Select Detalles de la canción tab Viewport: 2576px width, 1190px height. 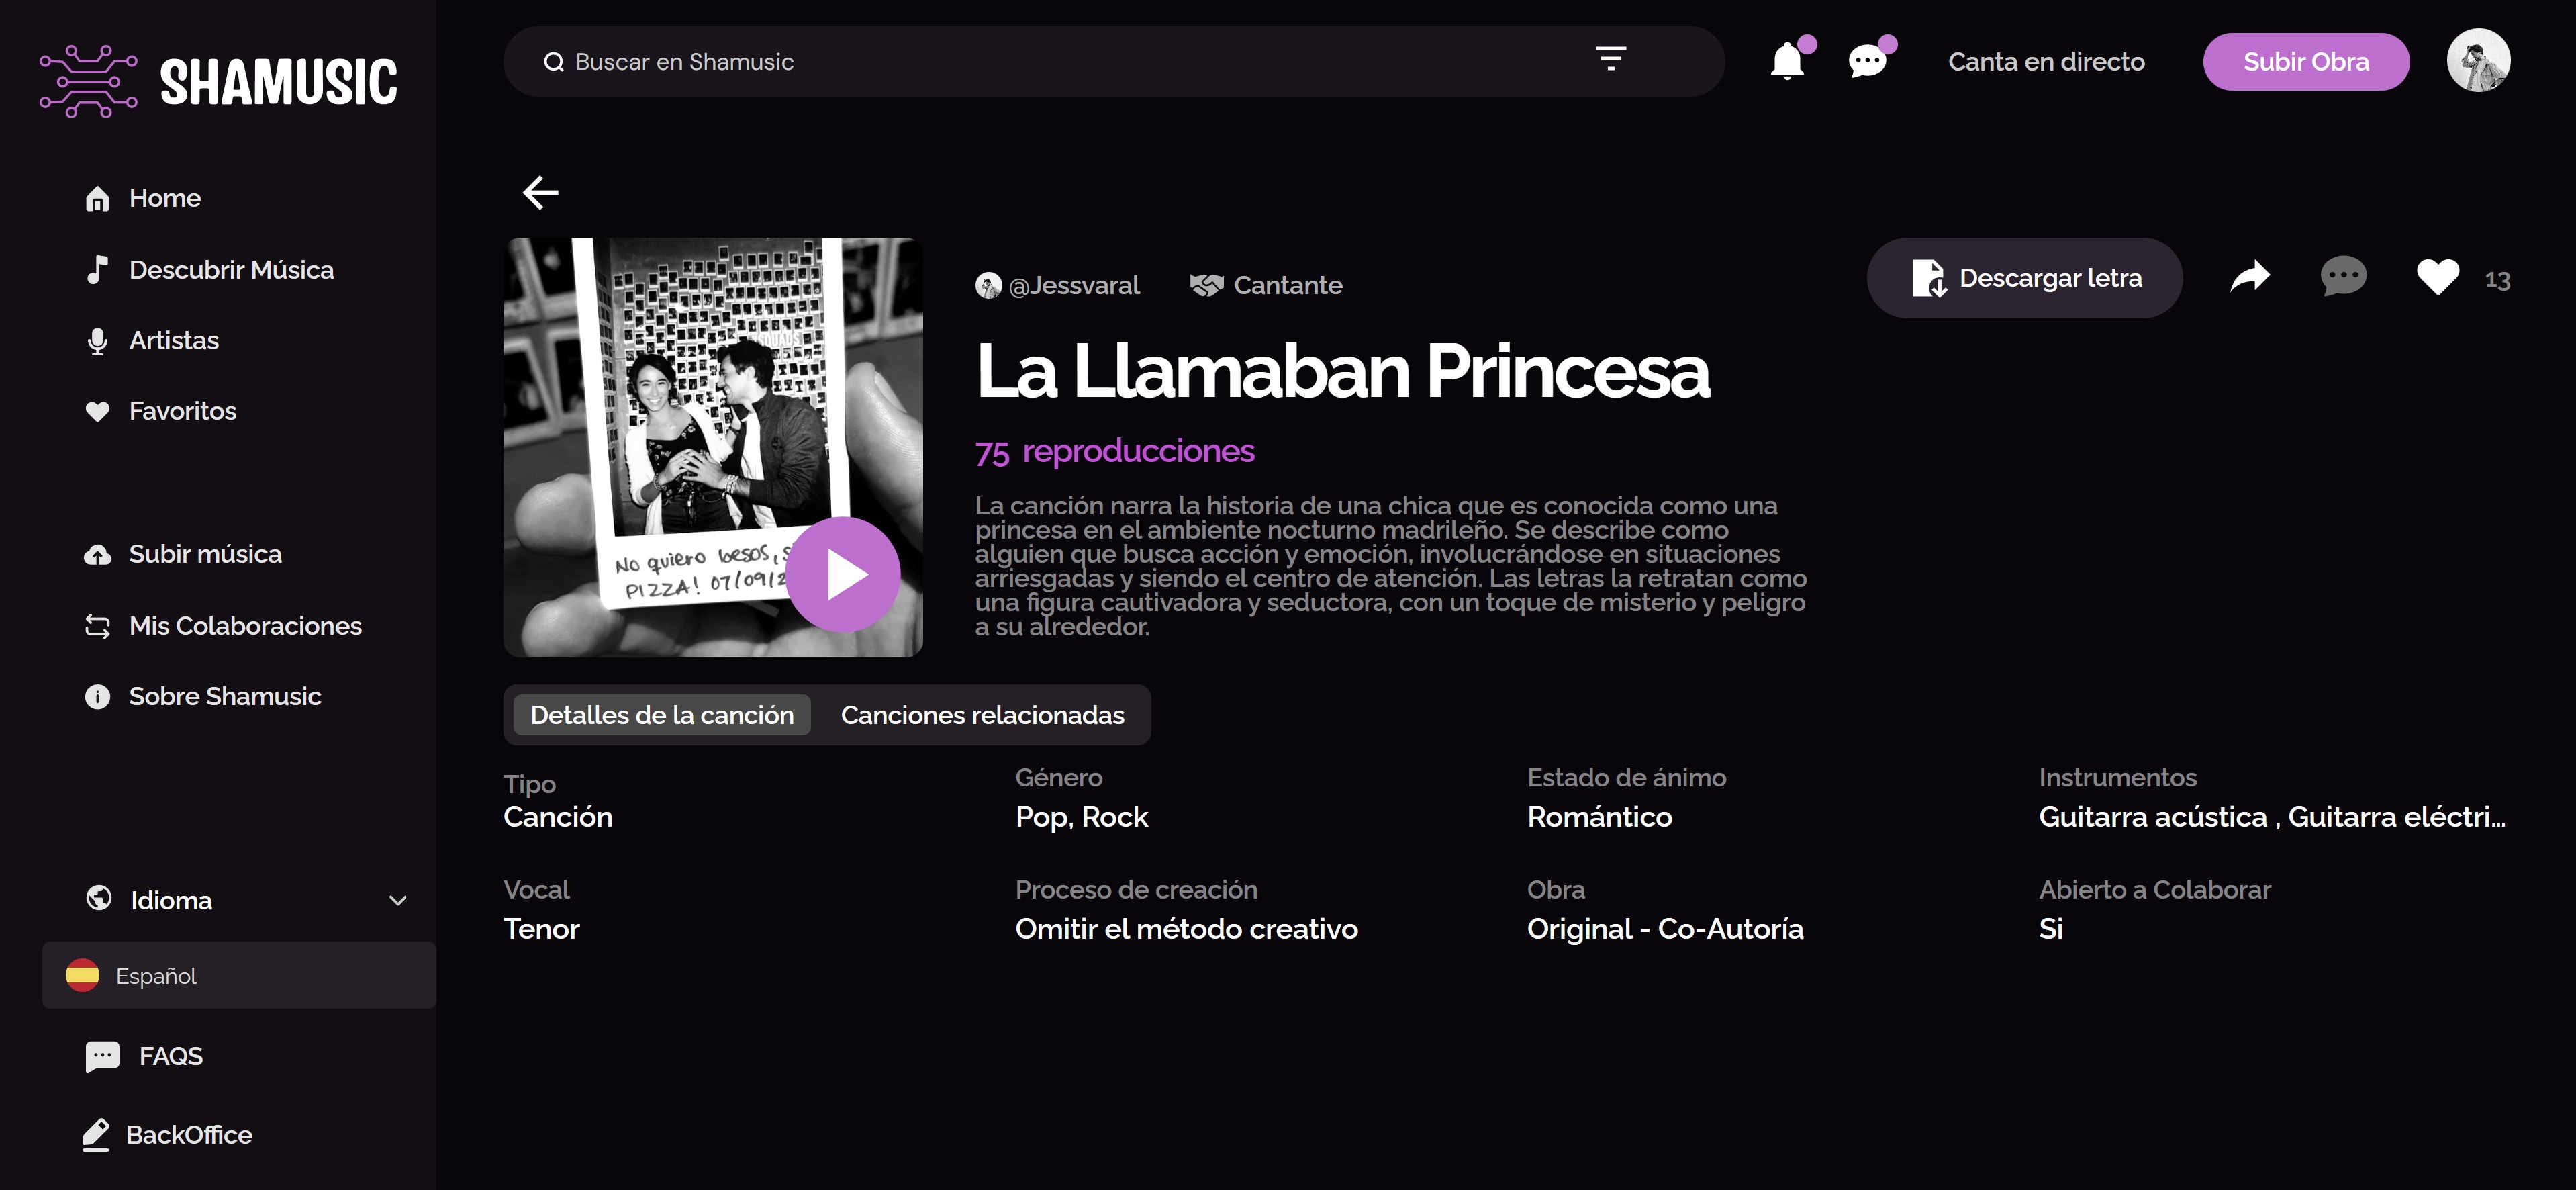pos(661,715)
